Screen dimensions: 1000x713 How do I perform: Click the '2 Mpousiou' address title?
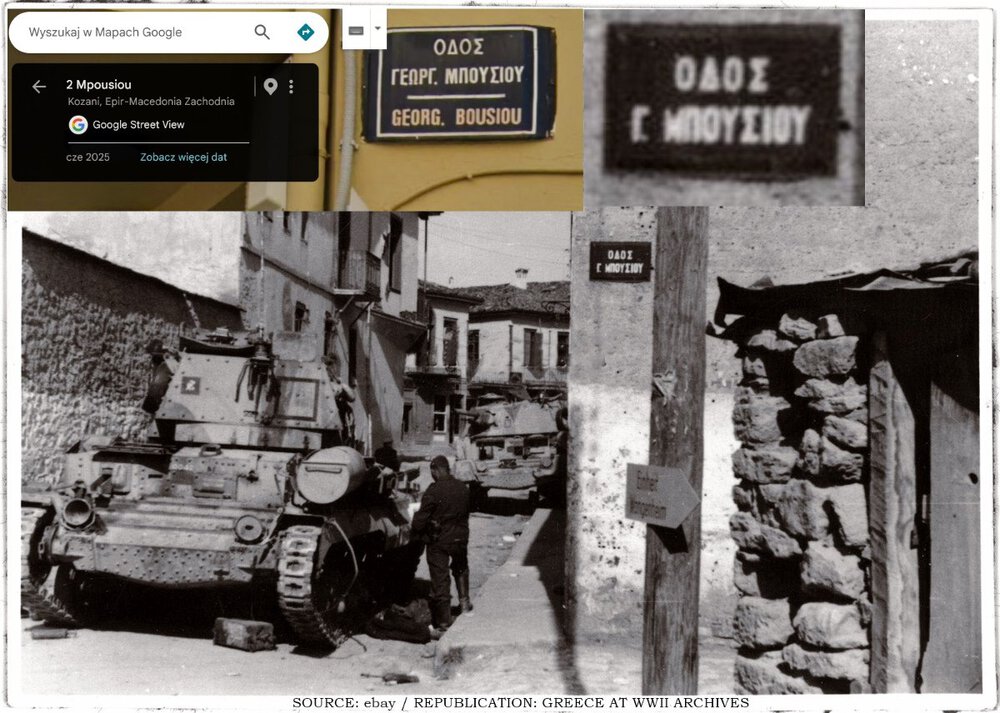click(x=99, y=85)
